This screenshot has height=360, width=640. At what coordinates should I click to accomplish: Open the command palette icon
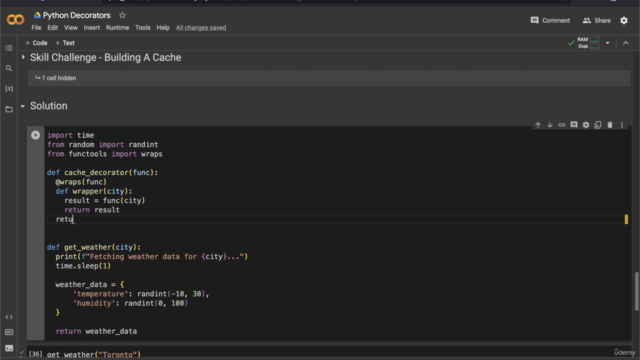tap(9, 332)
